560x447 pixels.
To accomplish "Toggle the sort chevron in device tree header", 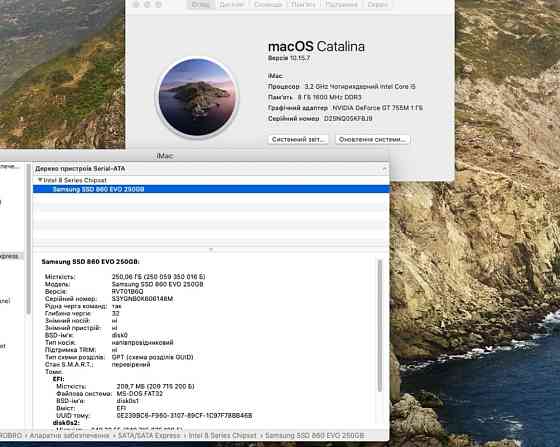I will (384, 169).
